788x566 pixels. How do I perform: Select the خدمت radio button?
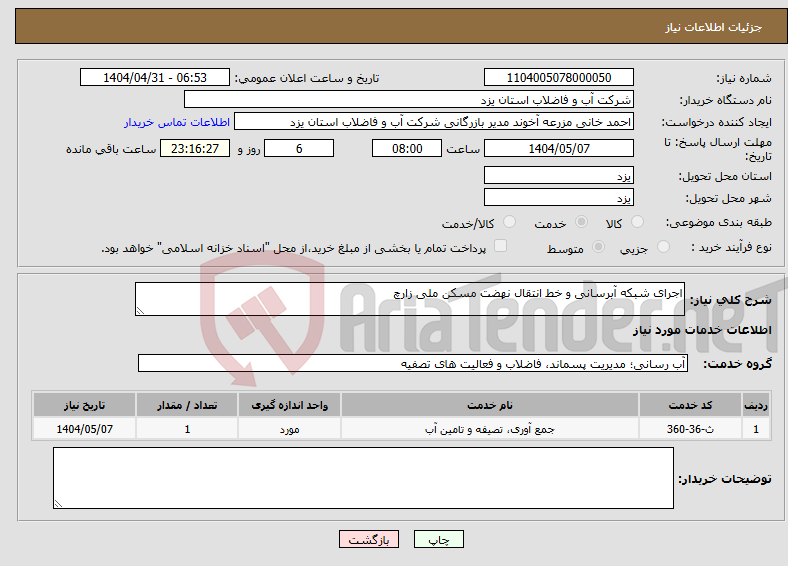581,222
